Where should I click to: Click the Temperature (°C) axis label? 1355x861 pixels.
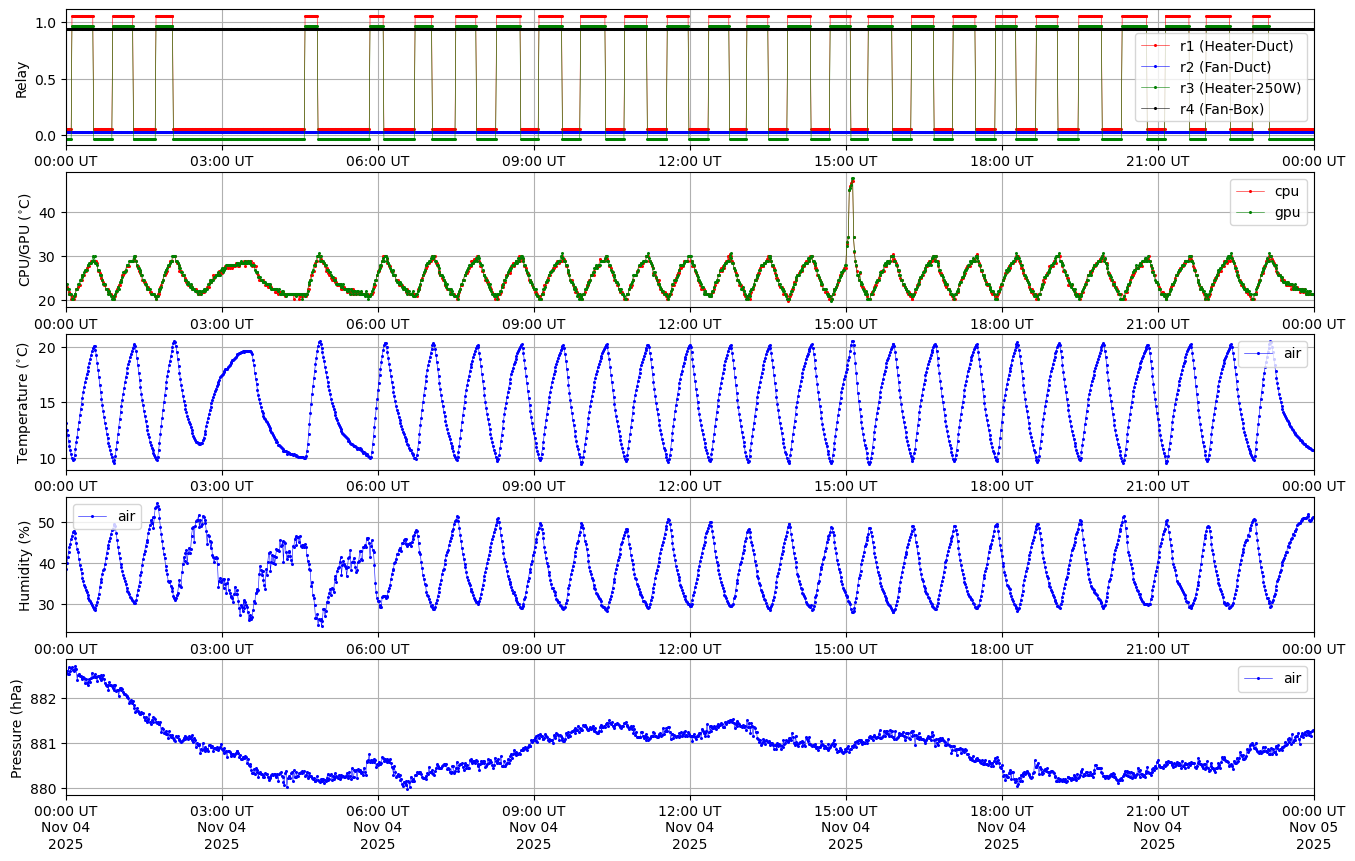pyautogui.click(x=25, y=402)
